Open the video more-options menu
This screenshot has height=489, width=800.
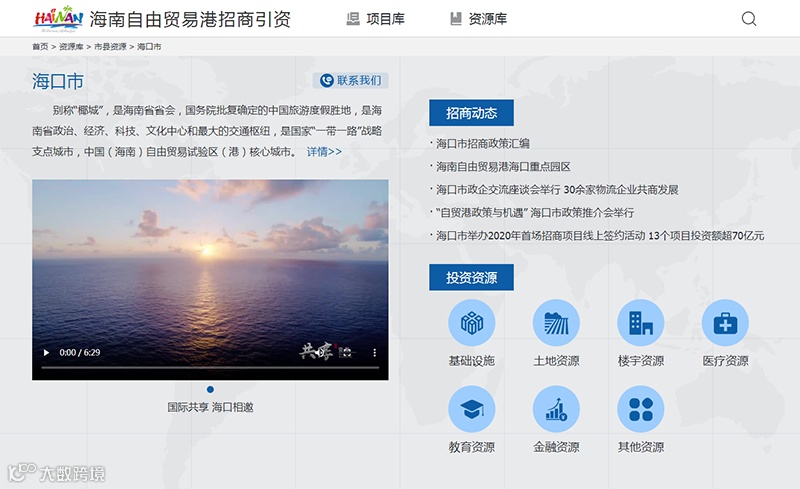[374, 352]
